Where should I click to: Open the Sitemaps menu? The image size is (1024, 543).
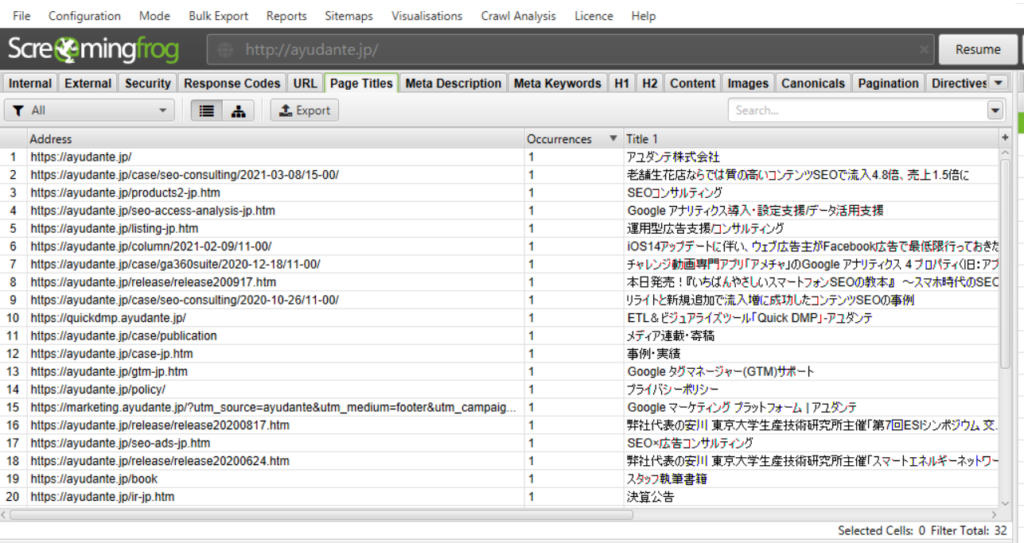click(x=349, y=16)
